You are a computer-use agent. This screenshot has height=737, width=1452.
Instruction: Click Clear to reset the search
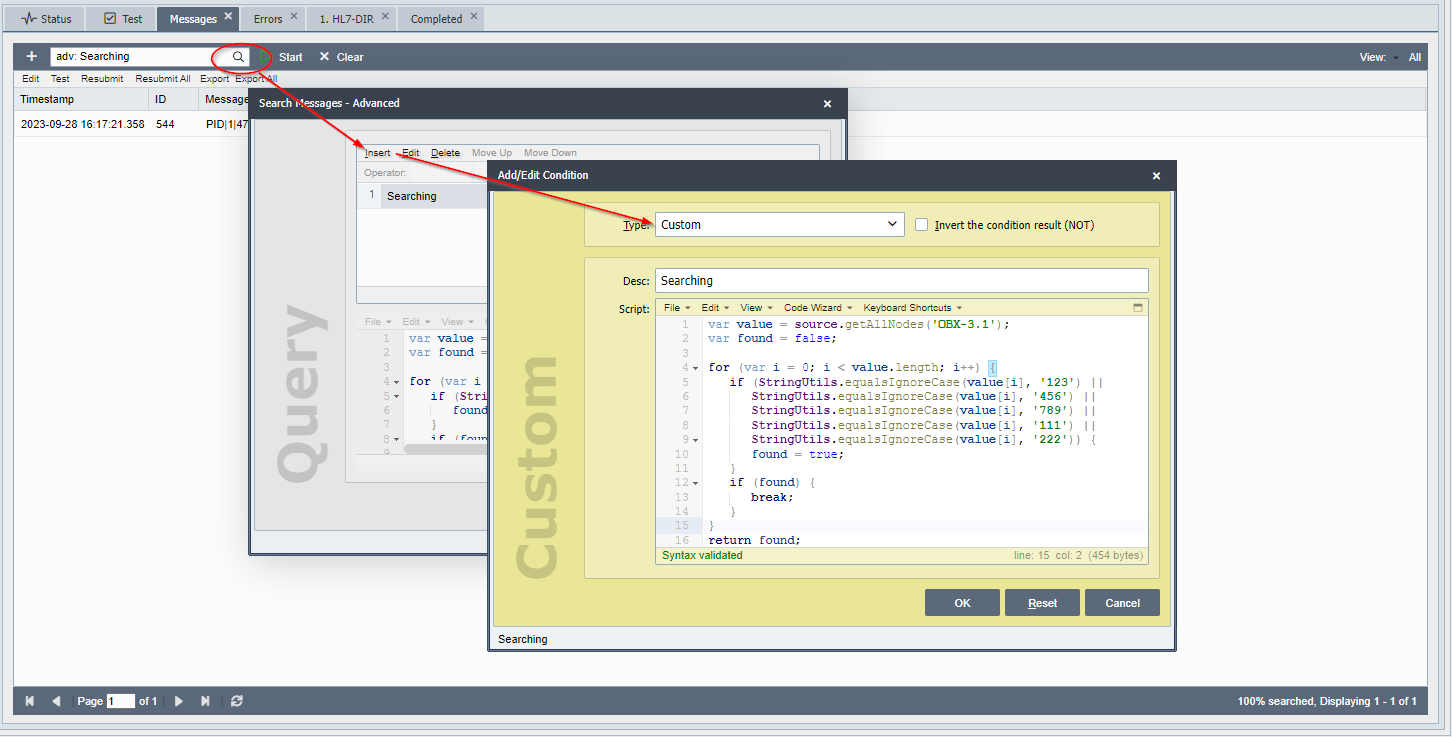click(350, 57)
